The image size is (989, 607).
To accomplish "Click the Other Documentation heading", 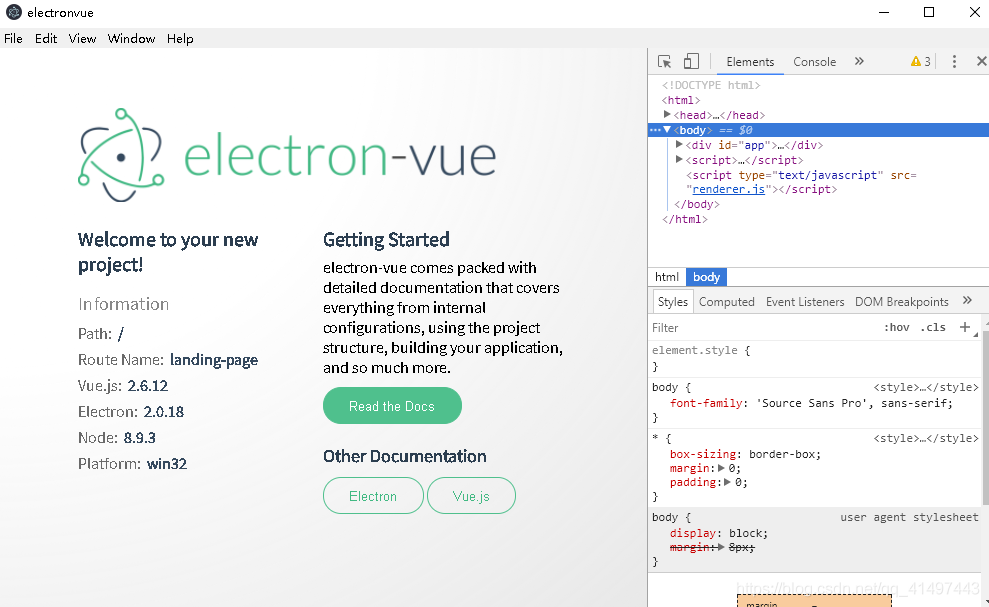I will 404,456.
